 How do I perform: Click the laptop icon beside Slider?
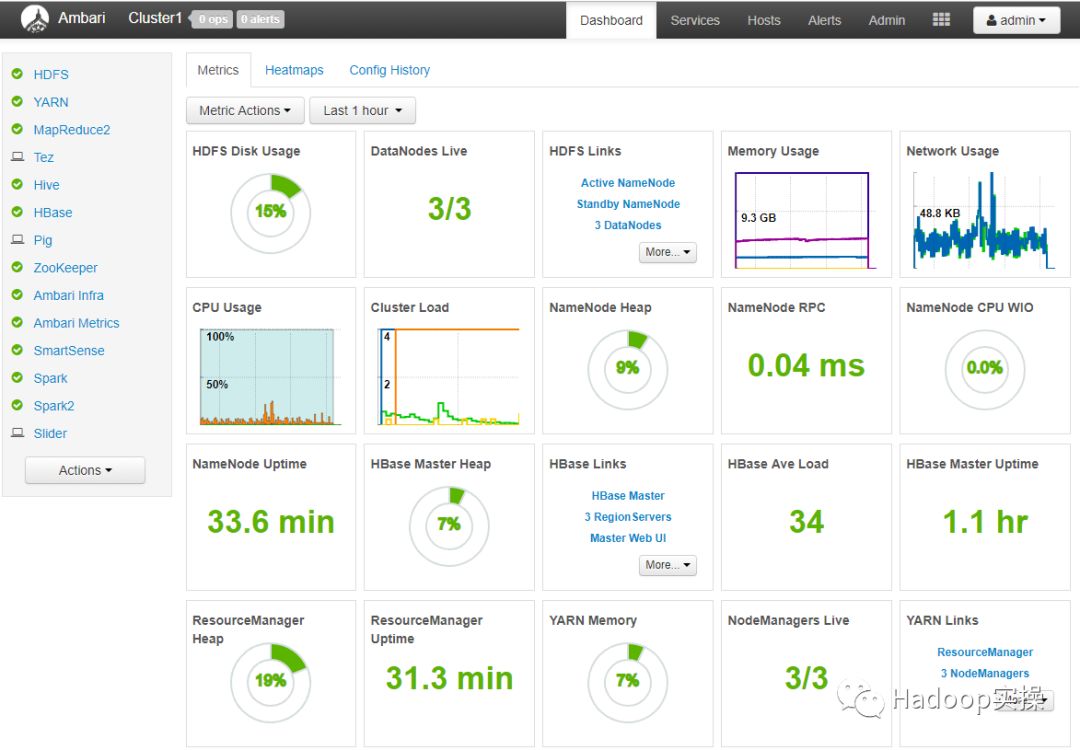[x=17, y=433]
